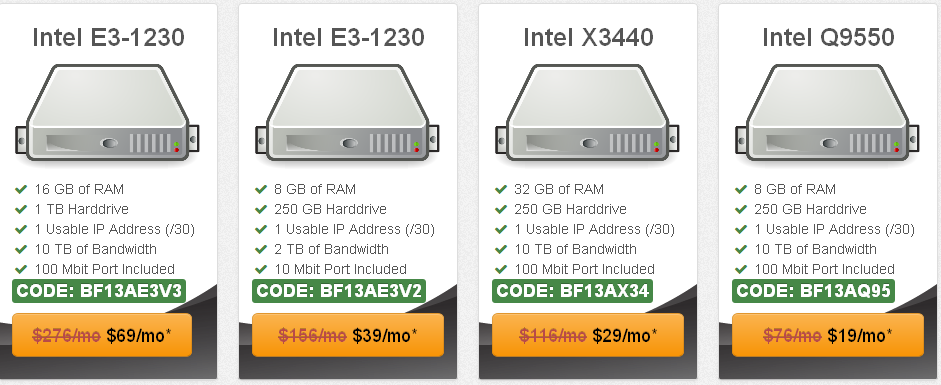Viewport: 941px width, 385px height.
Task: Click the $39/mo orange price button
Action: (x=347, y=335)
